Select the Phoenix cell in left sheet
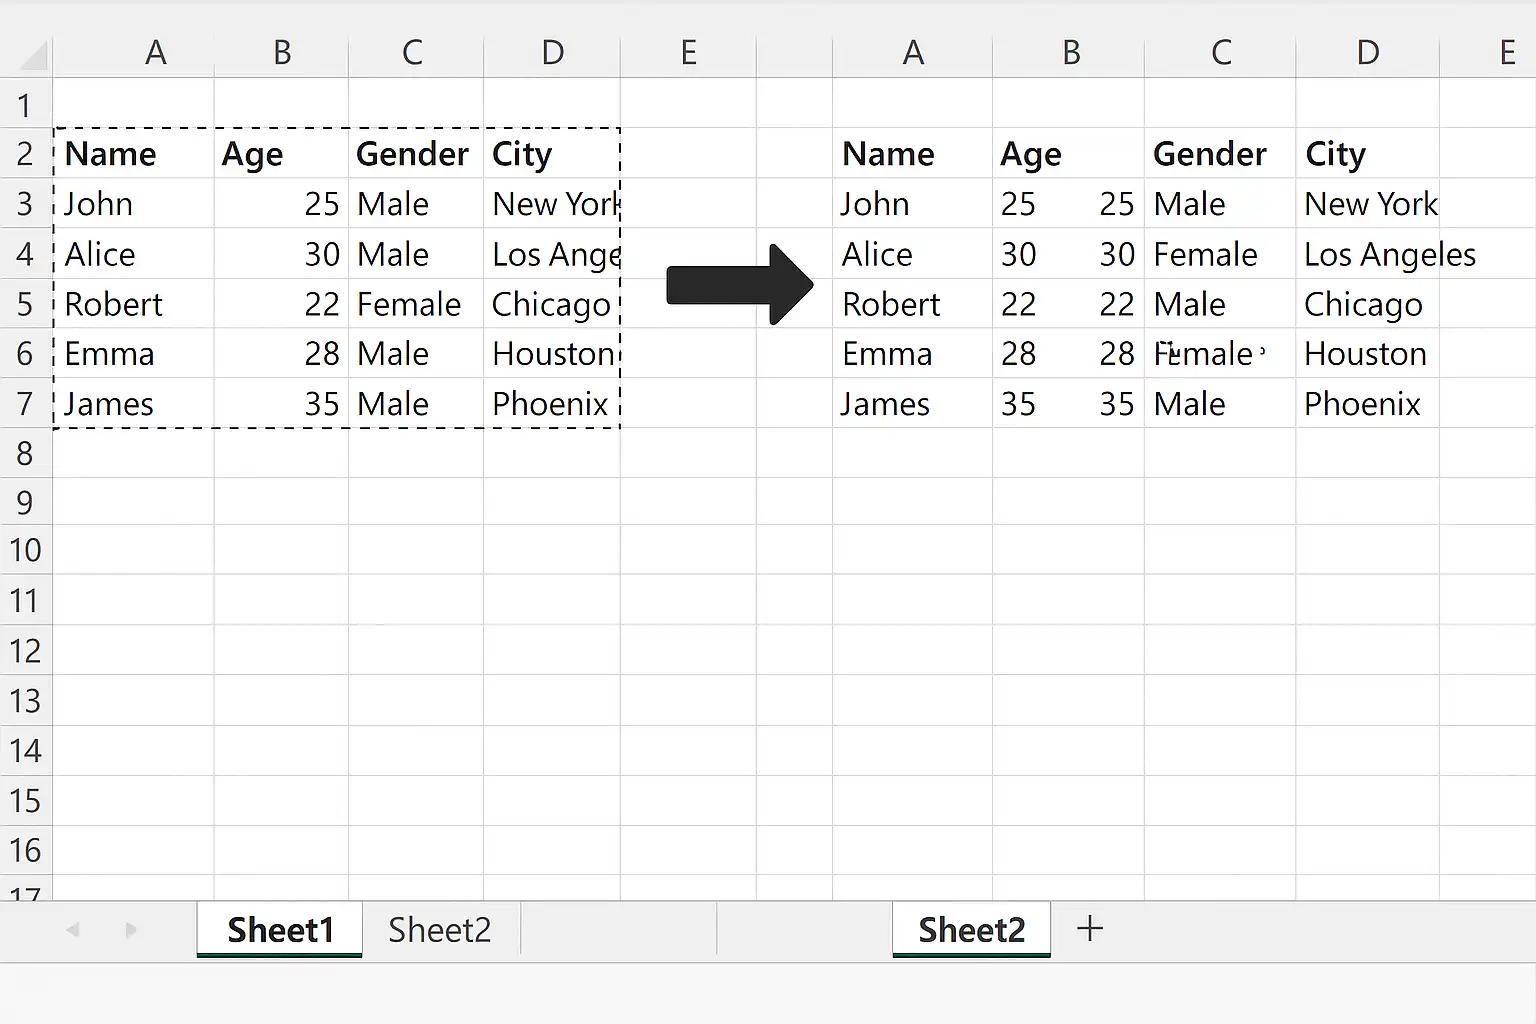The image size is (1536, 1024). (x=552, y=404)
